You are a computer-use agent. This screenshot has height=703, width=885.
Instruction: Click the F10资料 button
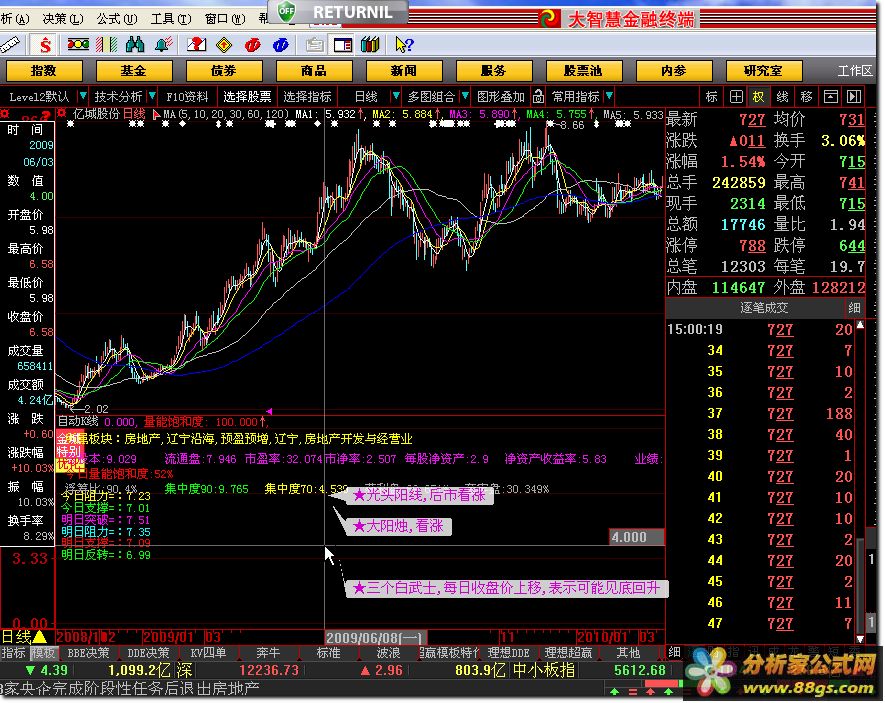pyautogui.click(x=187, y=96)
